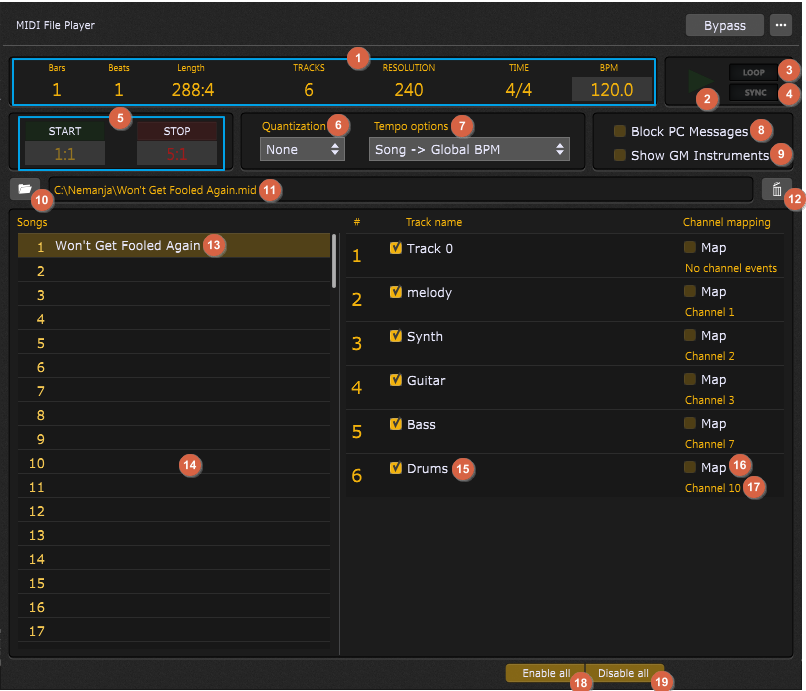
Task: Select empty song slot 5
Action: coord(174,343)
